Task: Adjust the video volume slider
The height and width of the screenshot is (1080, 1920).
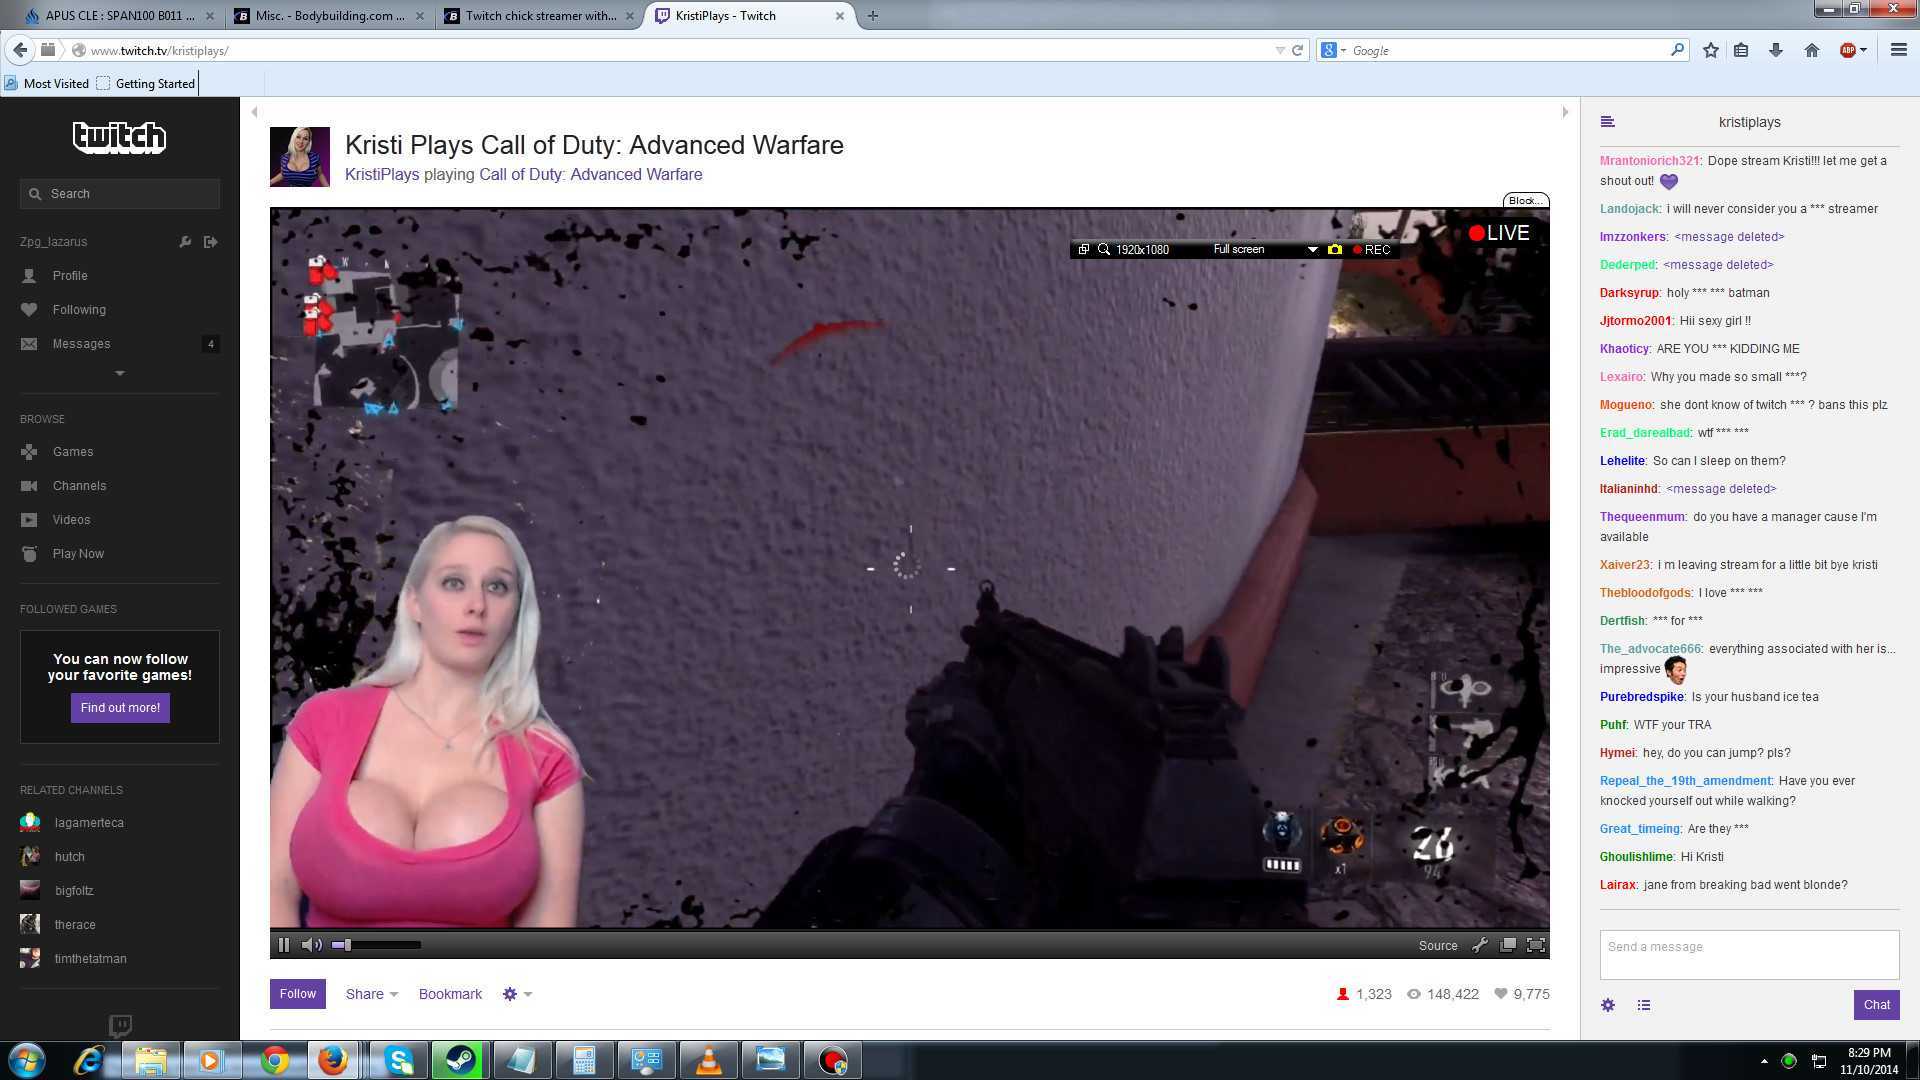Action: click(x=376, y=945)
